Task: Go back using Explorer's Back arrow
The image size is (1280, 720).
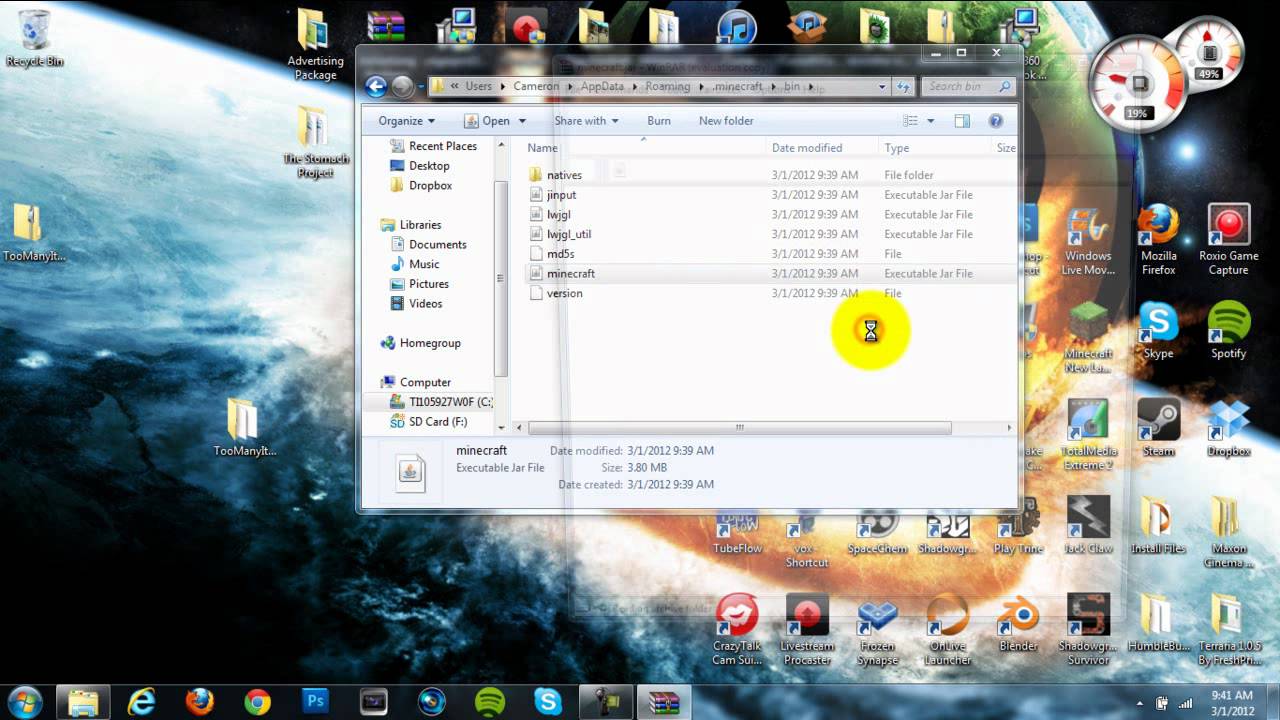Action: click(x=376, y=87)
